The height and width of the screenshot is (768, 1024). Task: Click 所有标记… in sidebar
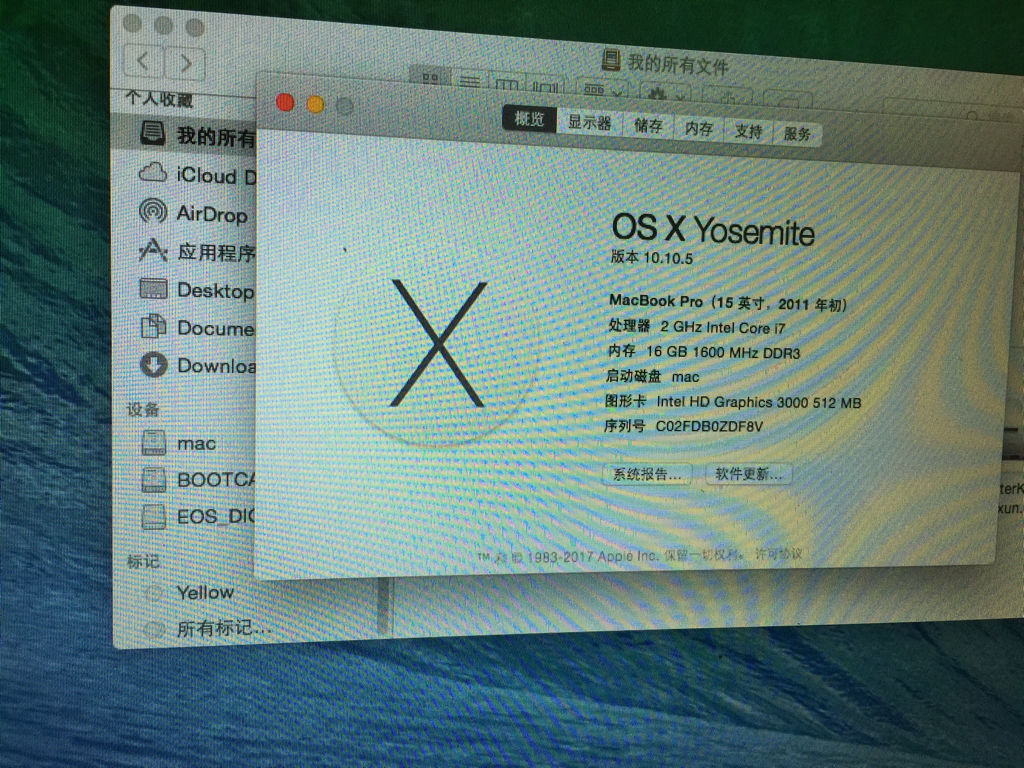(208, 628)
